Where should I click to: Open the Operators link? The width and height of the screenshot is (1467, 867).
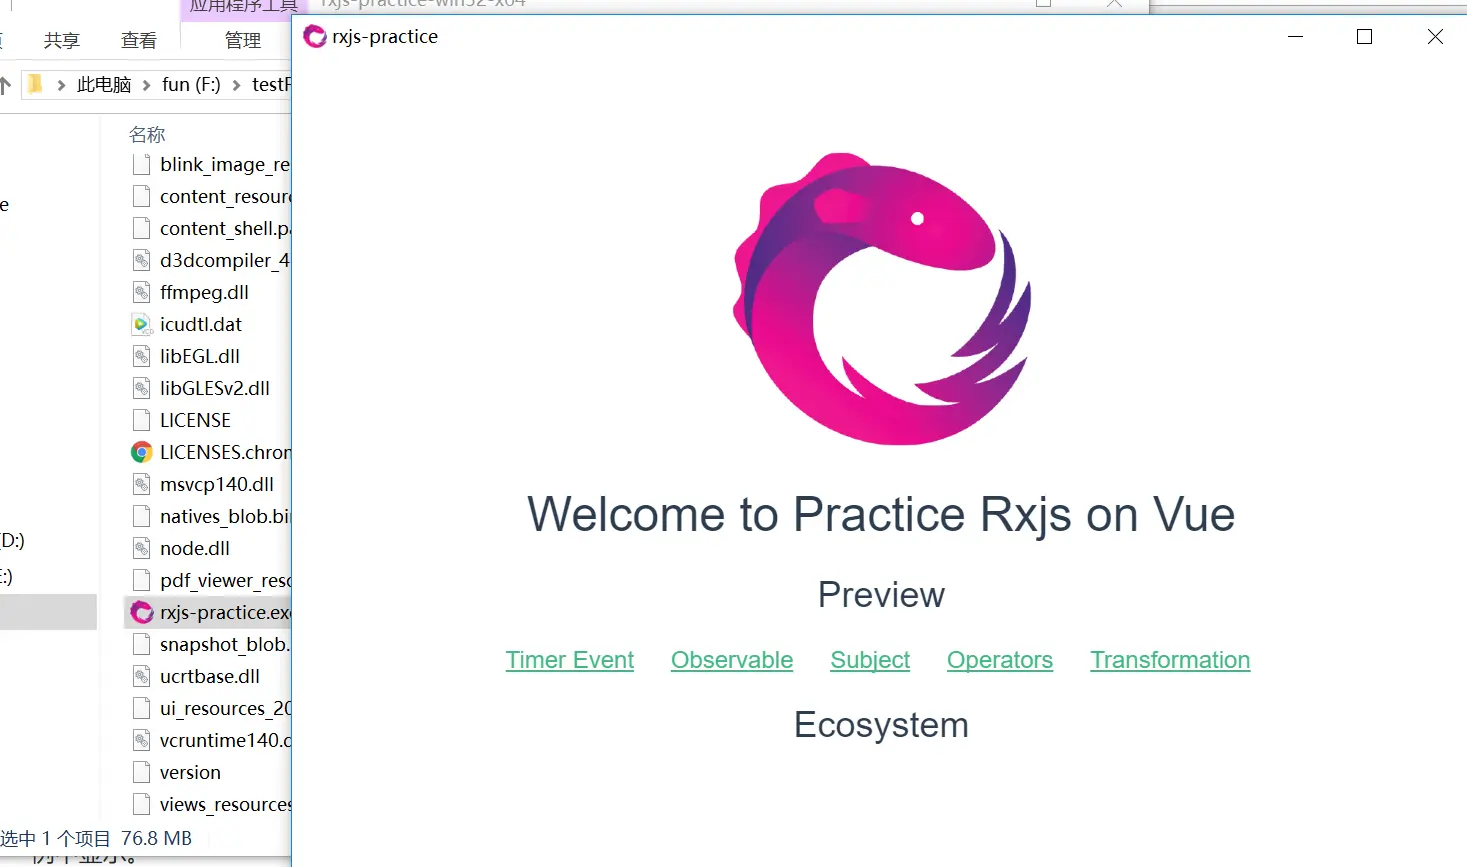tap(1000, 660)
